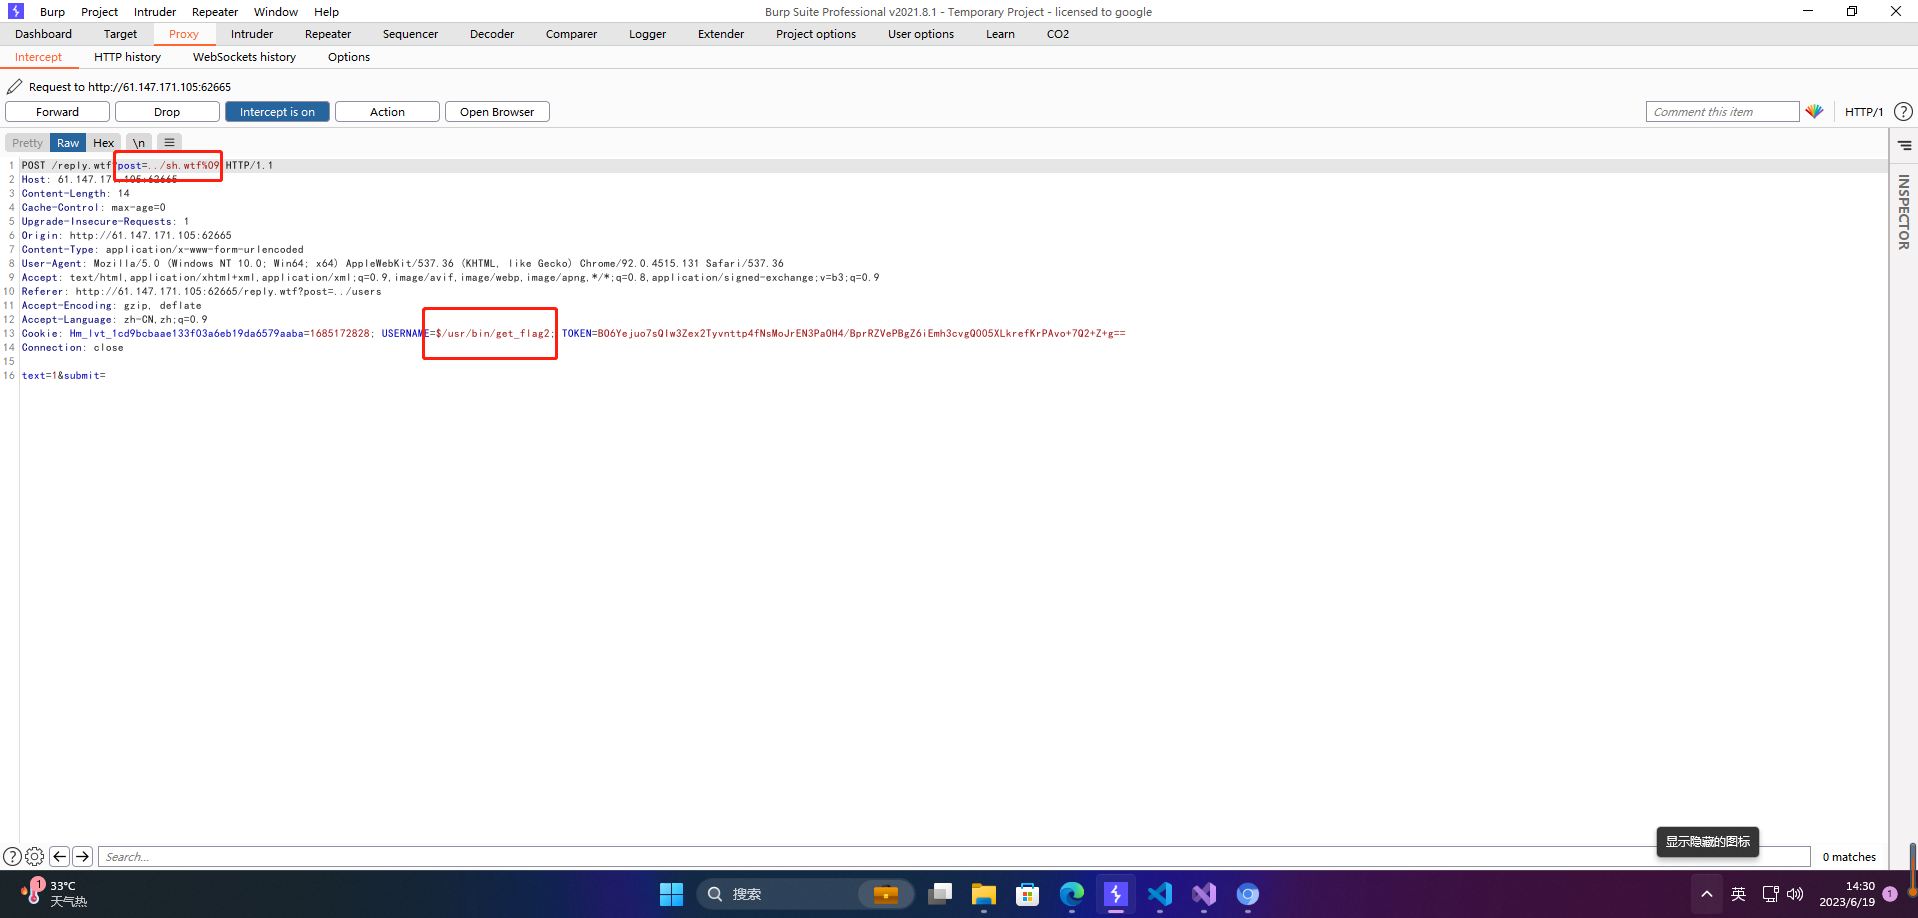This screenshot has height=918, width=1918.
Task: Switch to the Target tab
Action: click(x=120, y=34)
